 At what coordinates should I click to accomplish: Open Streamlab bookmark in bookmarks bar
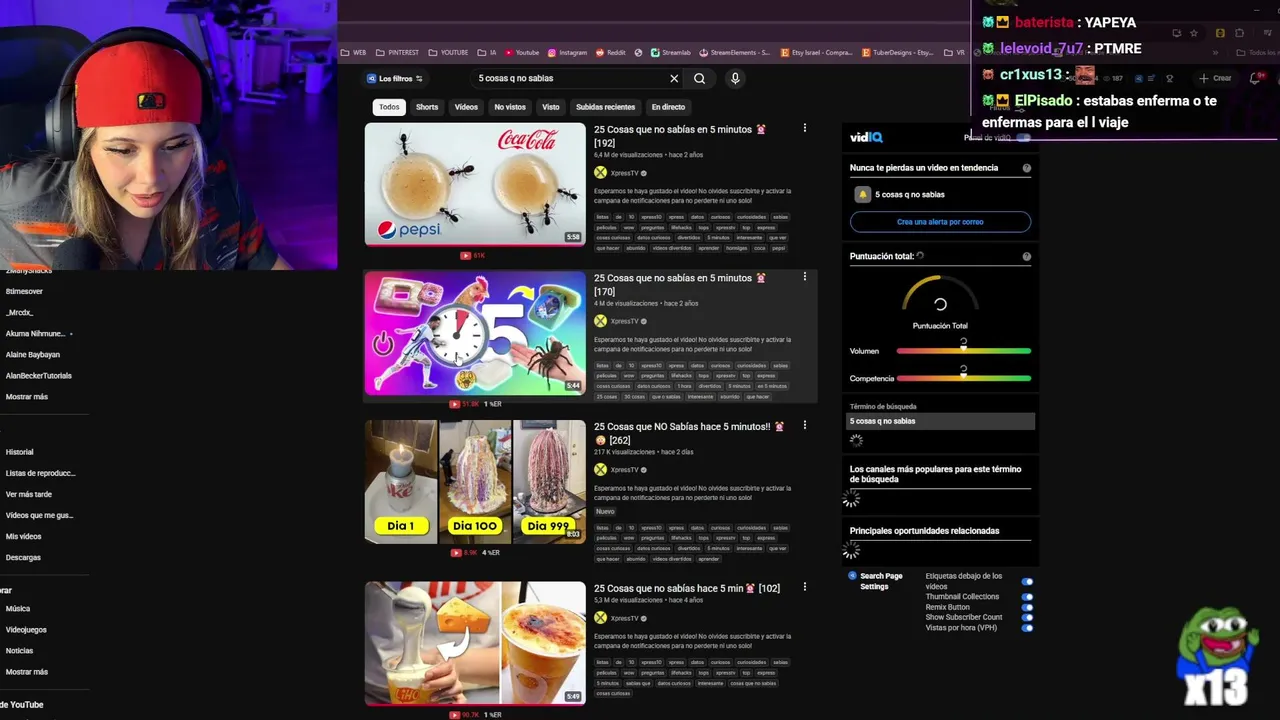(670, 53)
